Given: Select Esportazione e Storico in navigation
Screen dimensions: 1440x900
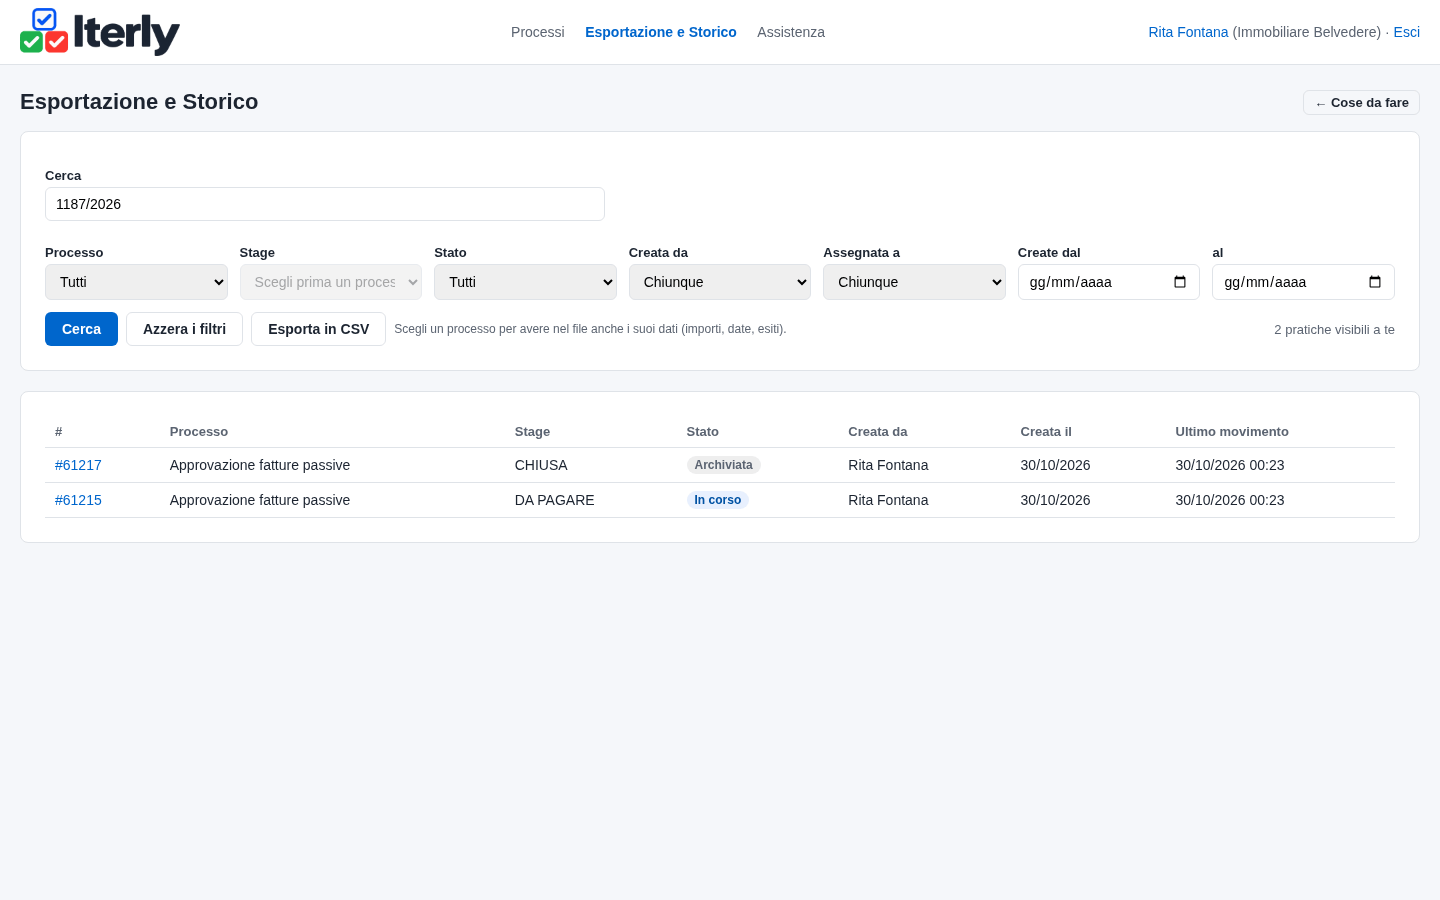Looking at the screenshot, I should (661, 32).
